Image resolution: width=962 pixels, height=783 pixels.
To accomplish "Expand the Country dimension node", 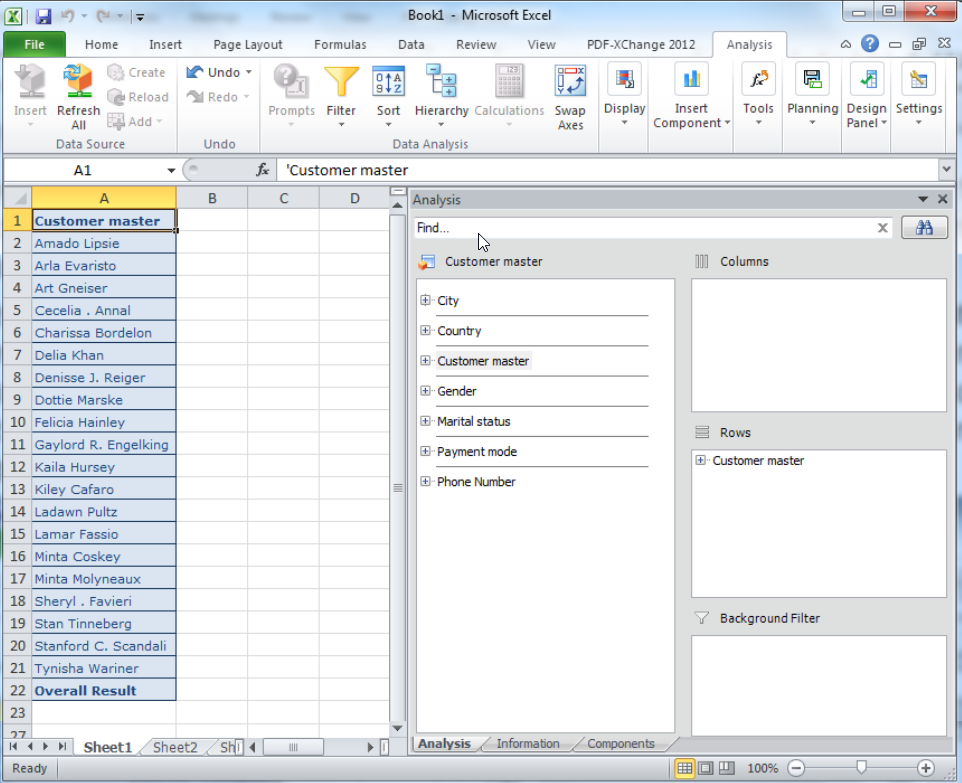I will pyautogui.click(x=425, y=330).
